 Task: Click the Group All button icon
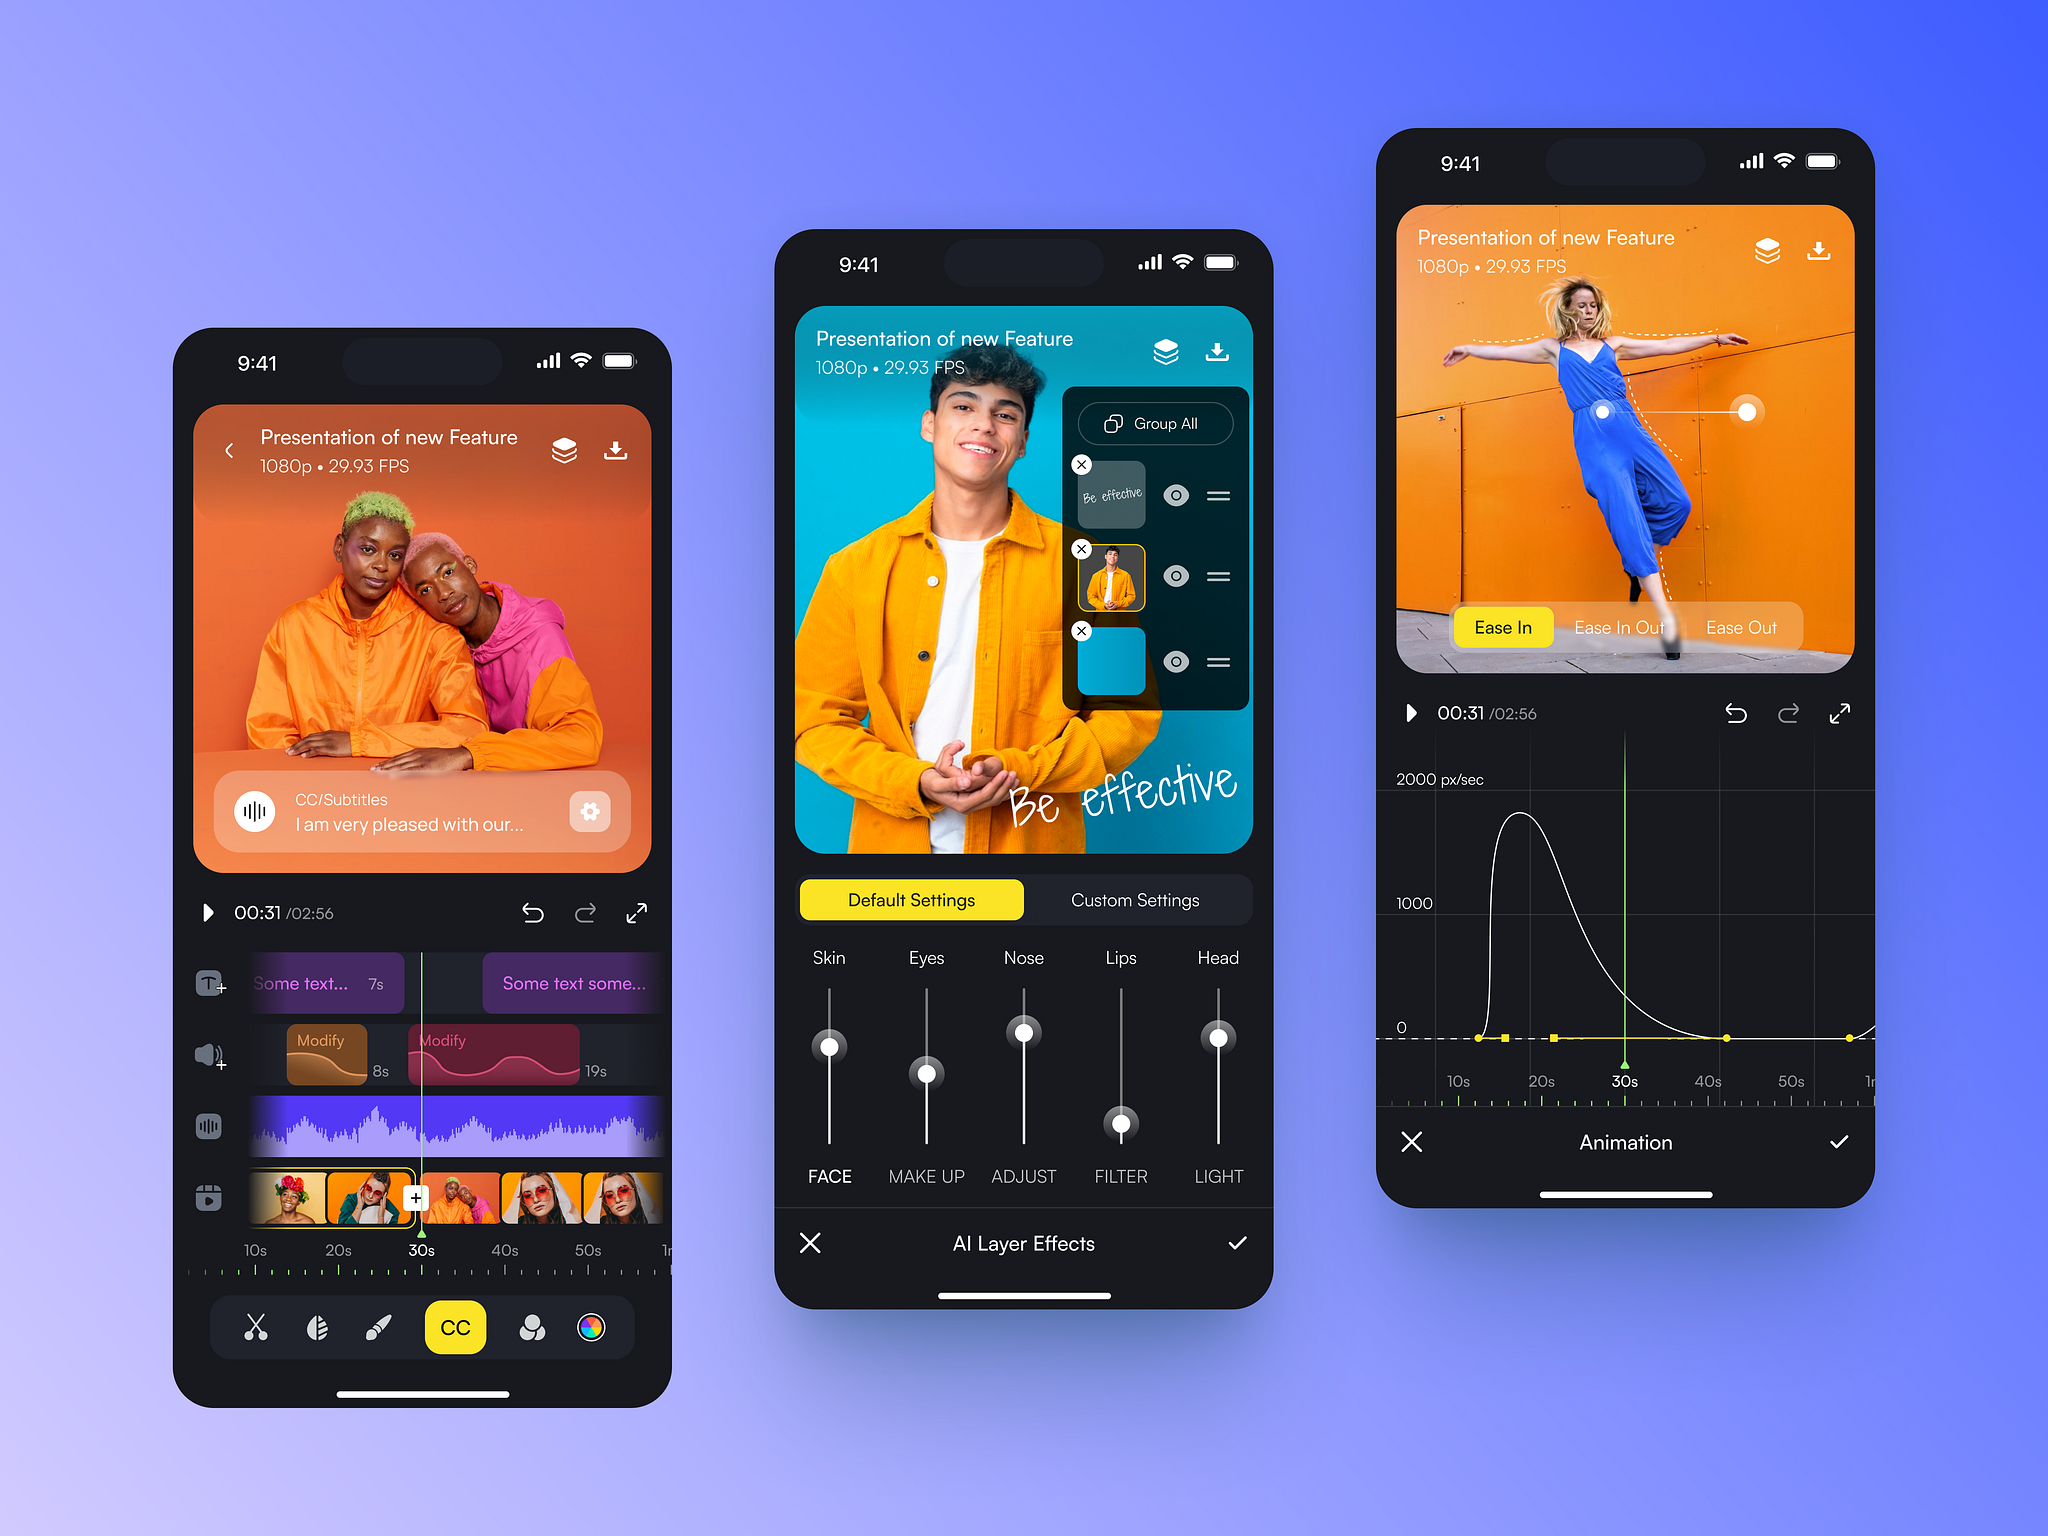tap(1116, 423)
